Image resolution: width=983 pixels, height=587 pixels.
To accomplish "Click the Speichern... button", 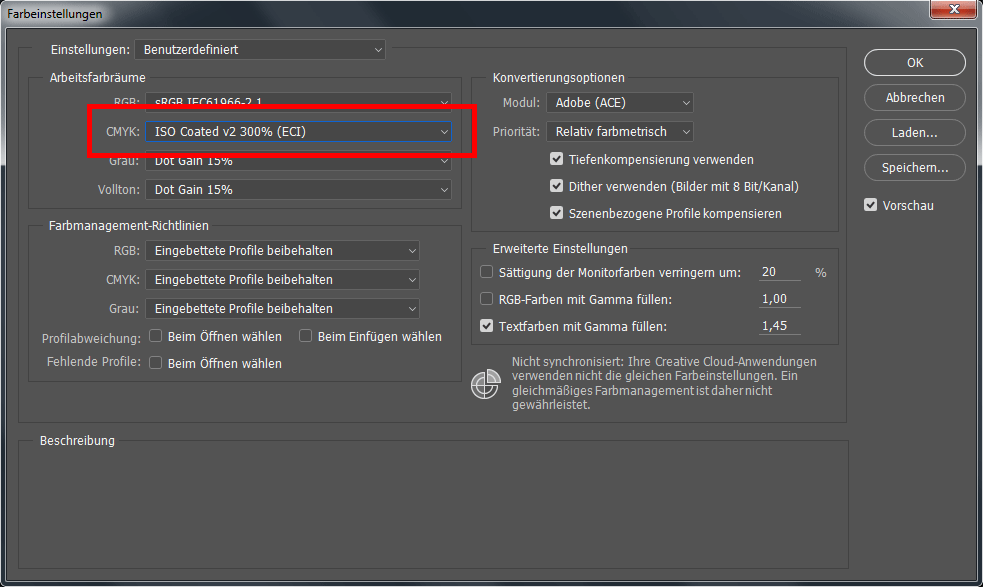I will 914,167.
